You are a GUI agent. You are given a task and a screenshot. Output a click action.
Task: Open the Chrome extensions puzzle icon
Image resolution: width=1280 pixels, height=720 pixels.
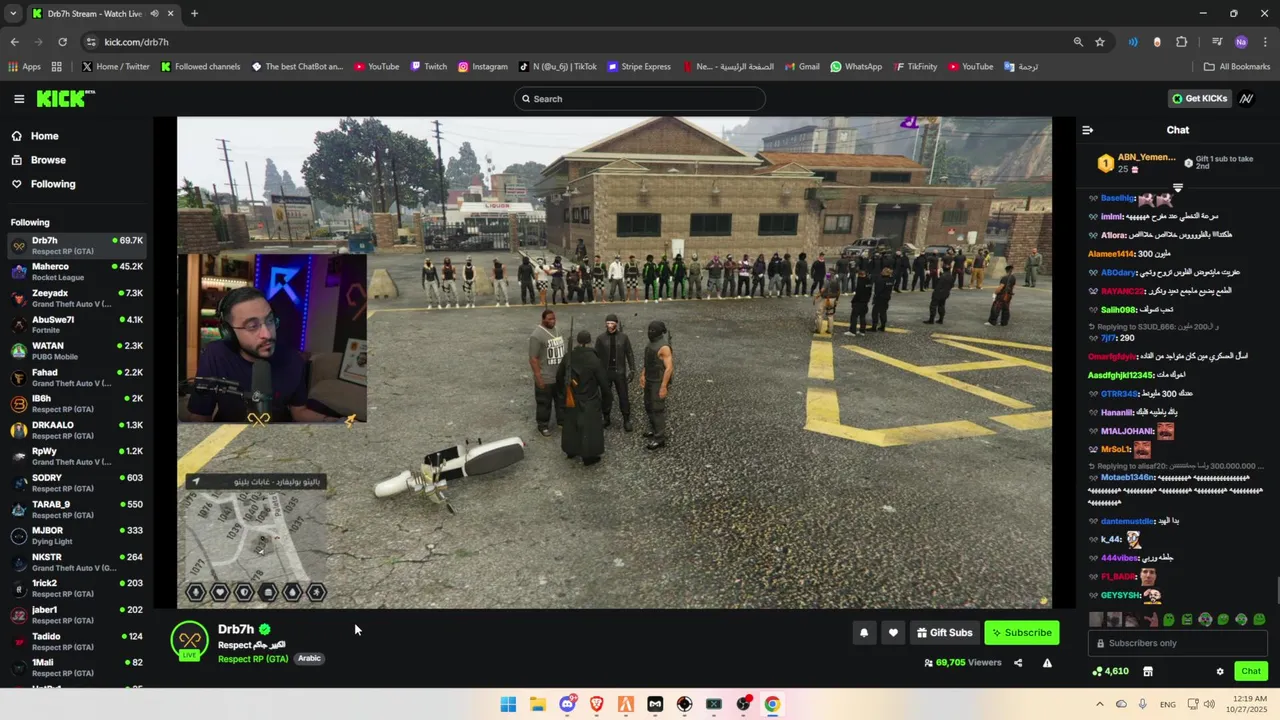point(1182,42)
